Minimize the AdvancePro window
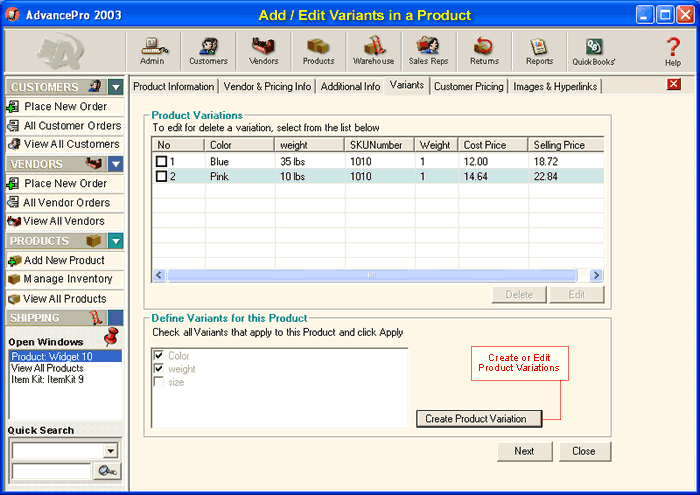This screenshot has height=495, width=700. 644,15
